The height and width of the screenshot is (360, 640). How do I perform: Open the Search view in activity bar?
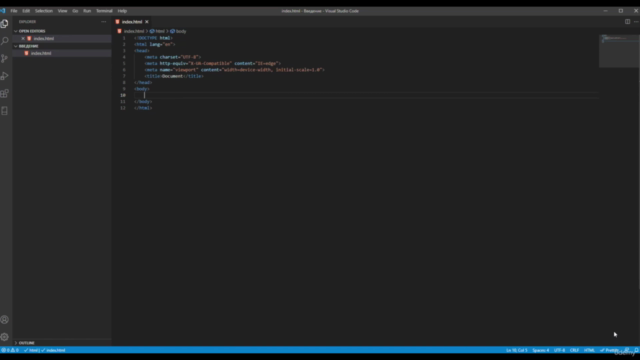coord(4,41)
